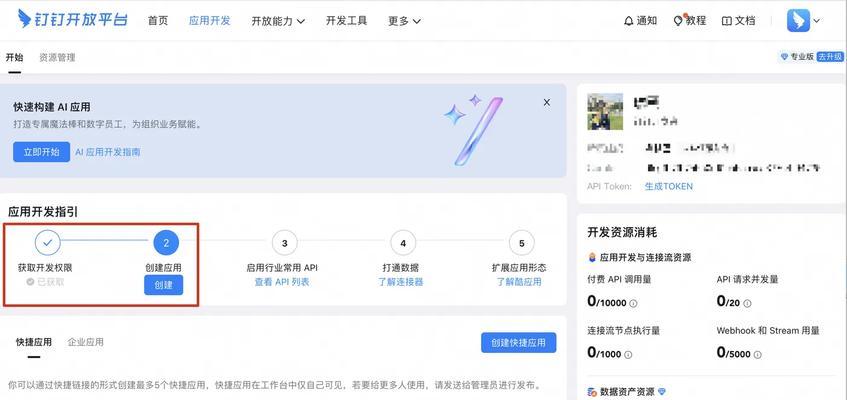Click the tutorial lightbulb icon
The height and width of the screenshot is (400, 847).
pyautogui.click(x=678, y=21)
